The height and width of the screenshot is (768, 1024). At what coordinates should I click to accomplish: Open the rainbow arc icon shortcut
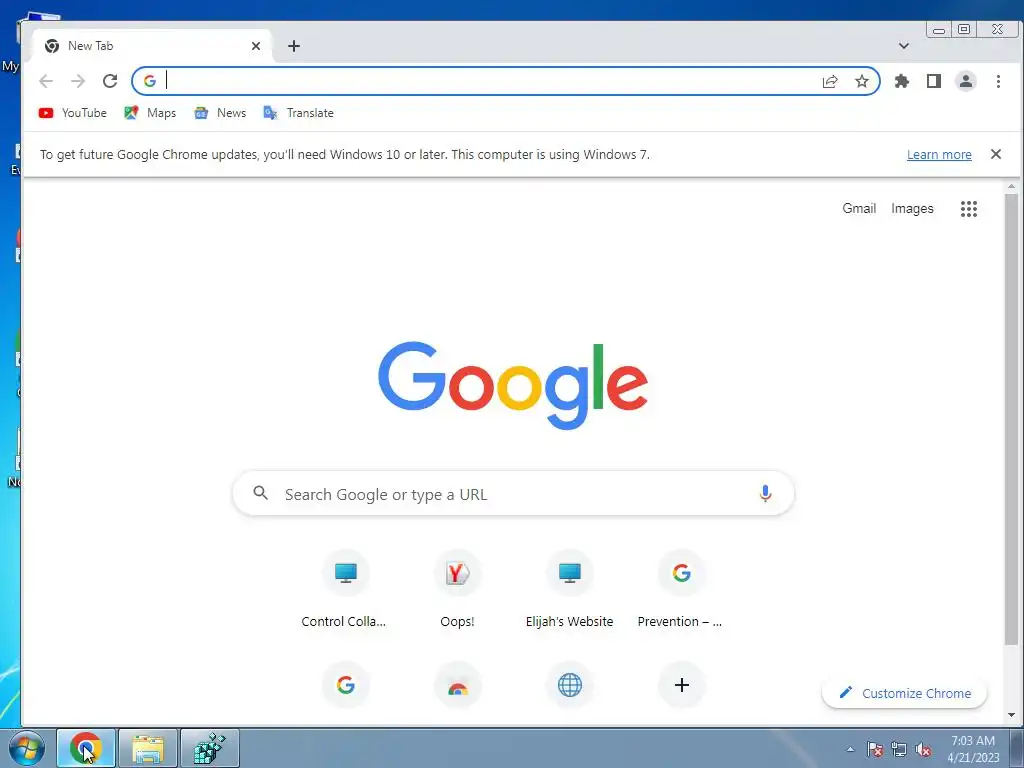[x=458, y=685]
